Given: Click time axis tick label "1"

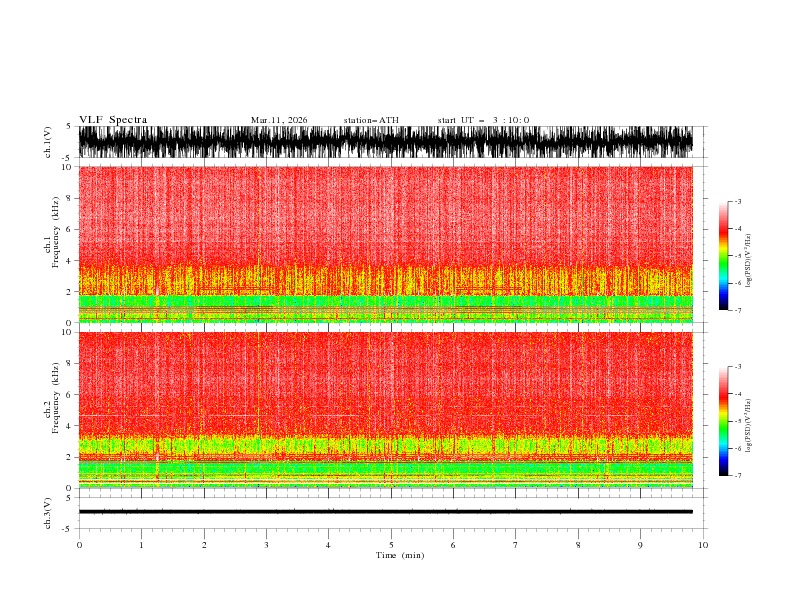Looking at the screenshot, I should (x=141, y=545).
